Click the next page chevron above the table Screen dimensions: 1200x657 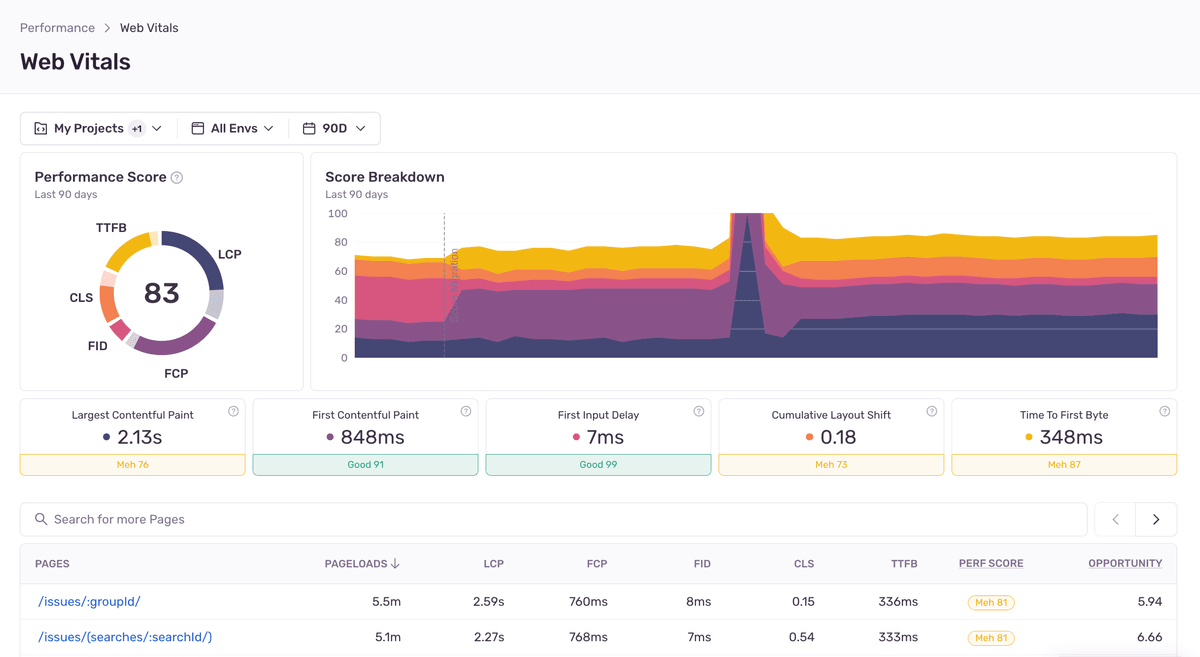(1156, 519)
